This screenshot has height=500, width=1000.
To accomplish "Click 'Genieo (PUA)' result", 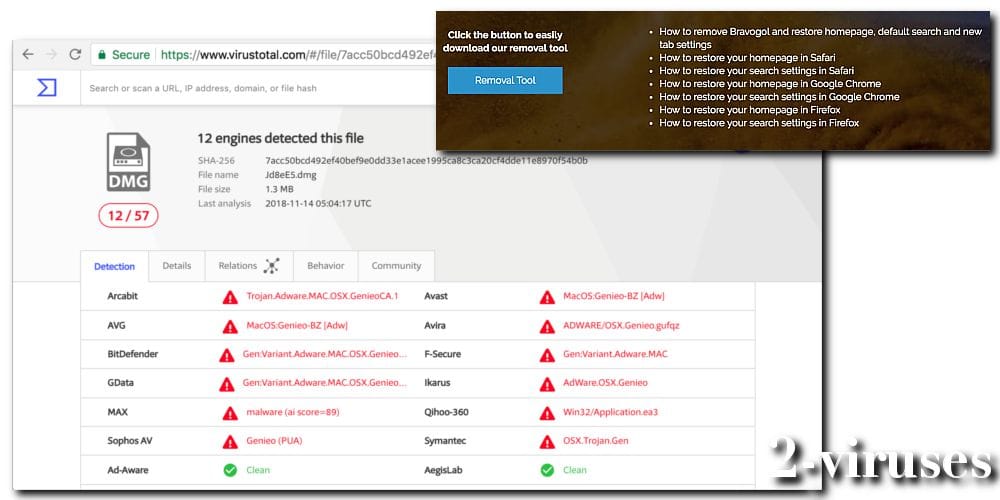I will coord(274,441).
